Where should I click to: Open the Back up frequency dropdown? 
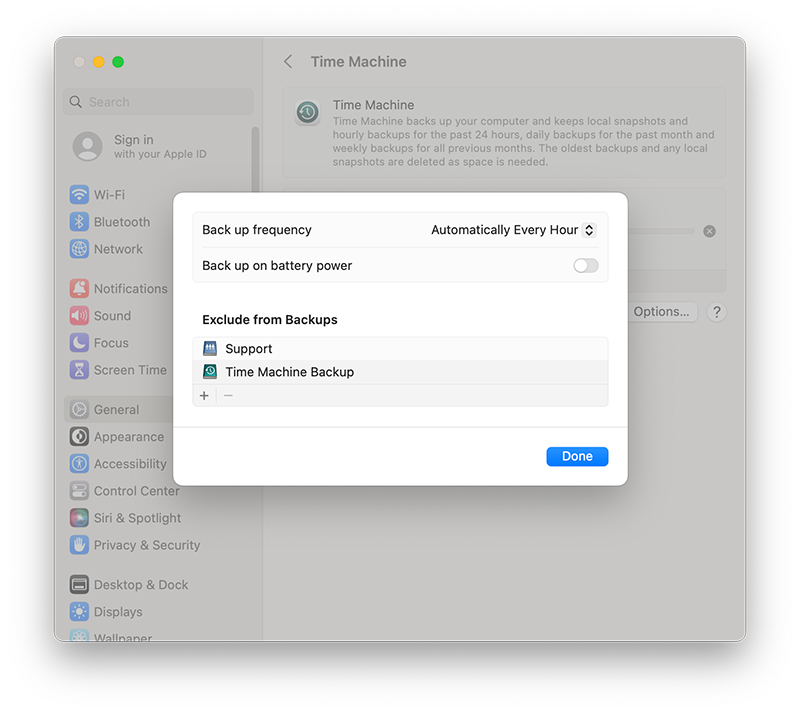coord(513,230)
